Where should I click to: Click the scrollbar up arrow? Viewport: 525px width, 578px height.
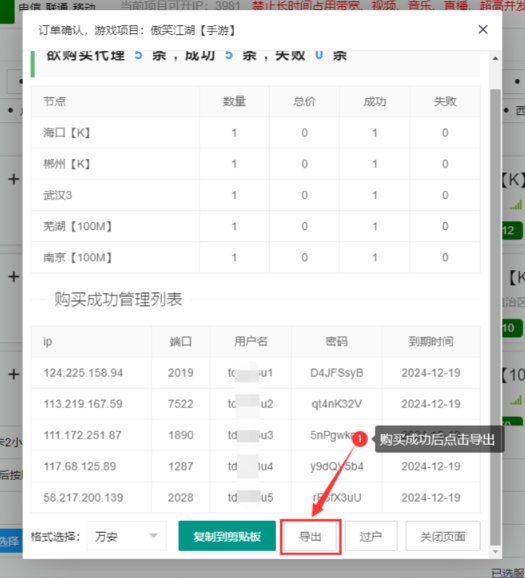(496, 58)
